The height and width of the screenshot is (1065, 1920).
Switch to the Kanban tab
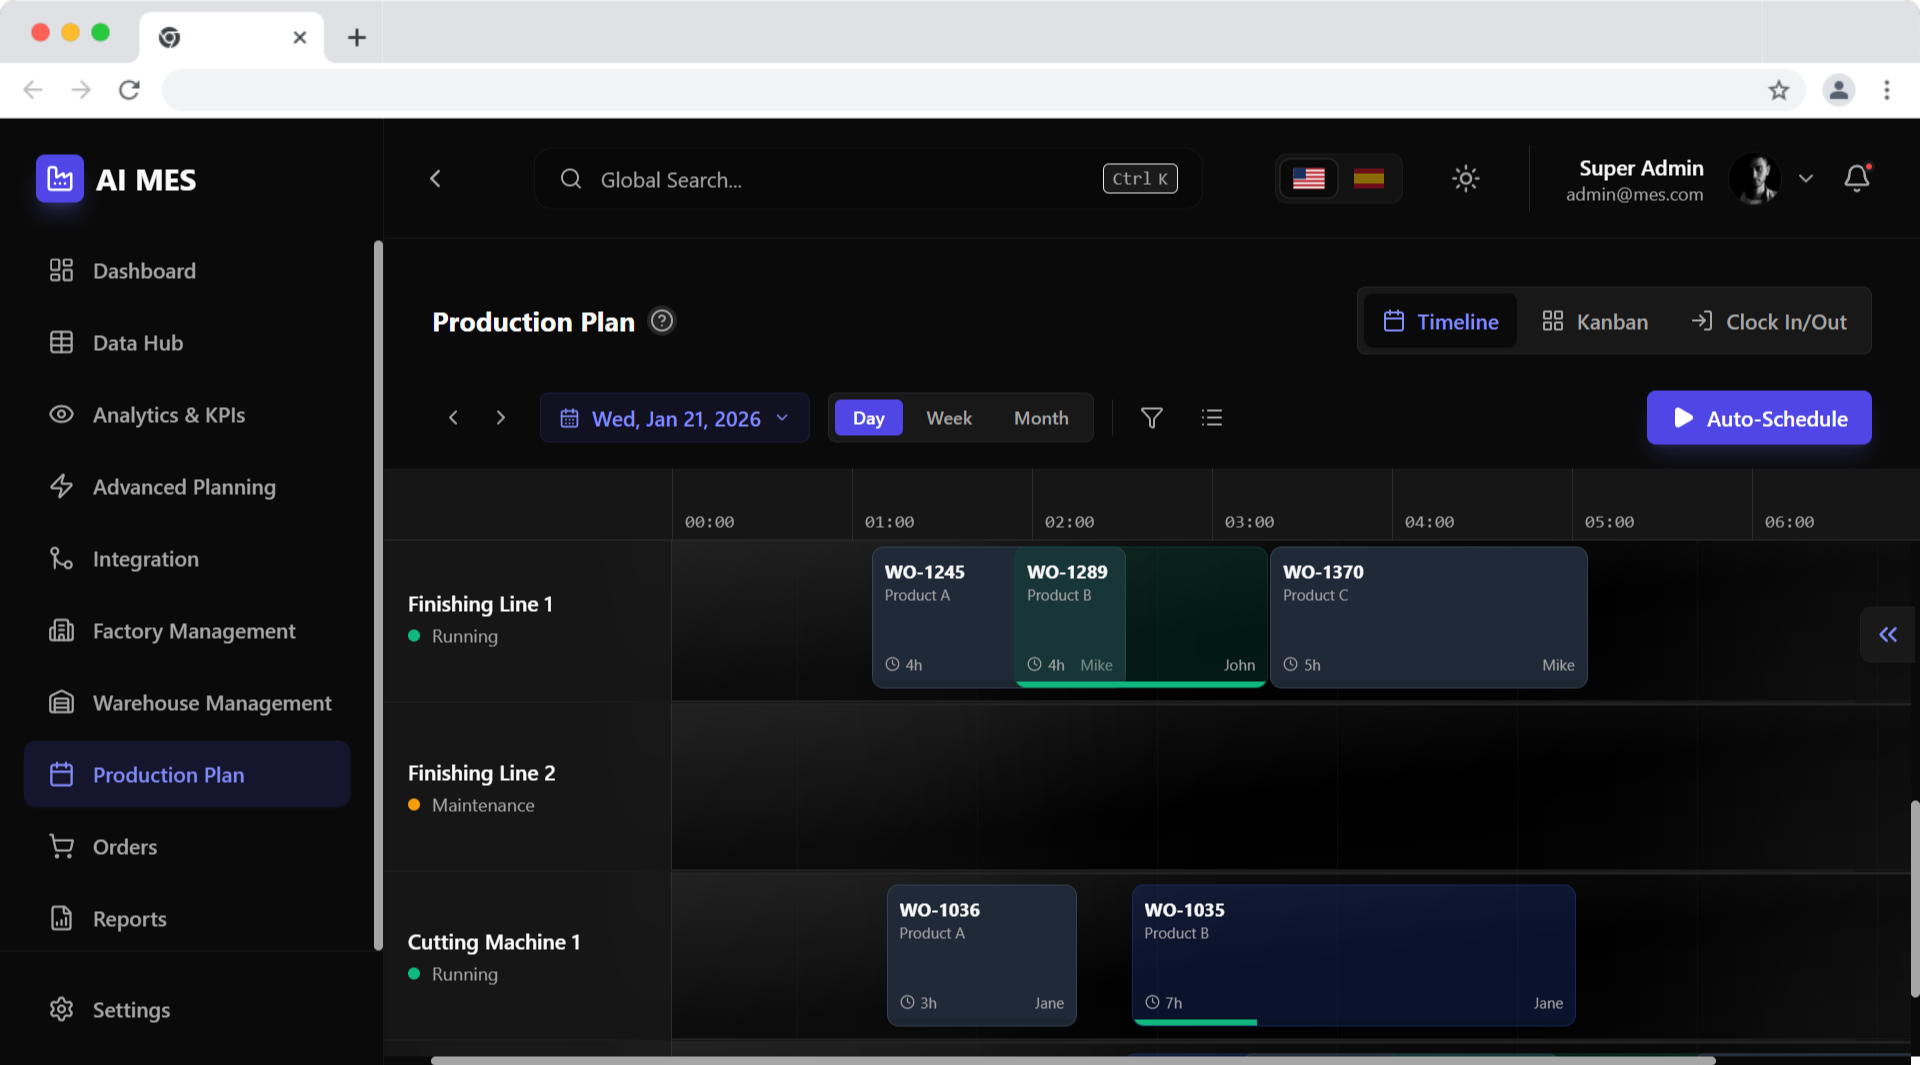click(x=1594, y=321)
